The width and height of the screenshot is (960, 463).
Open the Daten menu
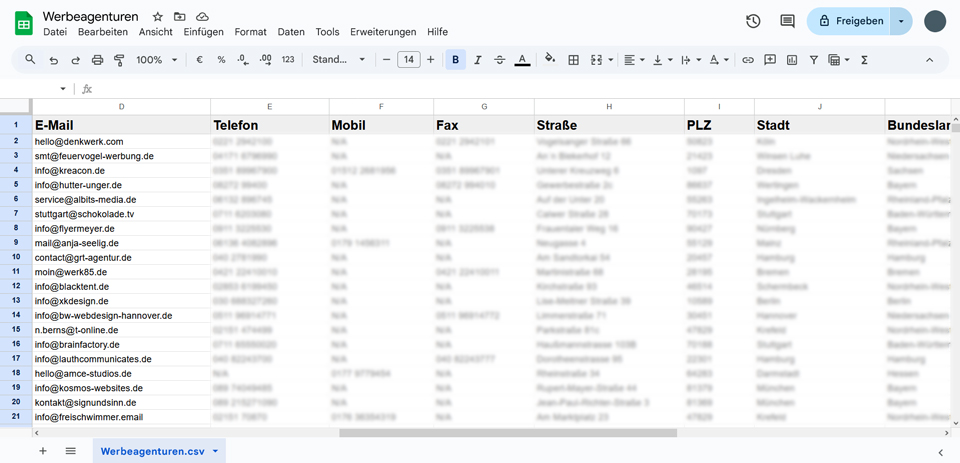pos(291,32)
